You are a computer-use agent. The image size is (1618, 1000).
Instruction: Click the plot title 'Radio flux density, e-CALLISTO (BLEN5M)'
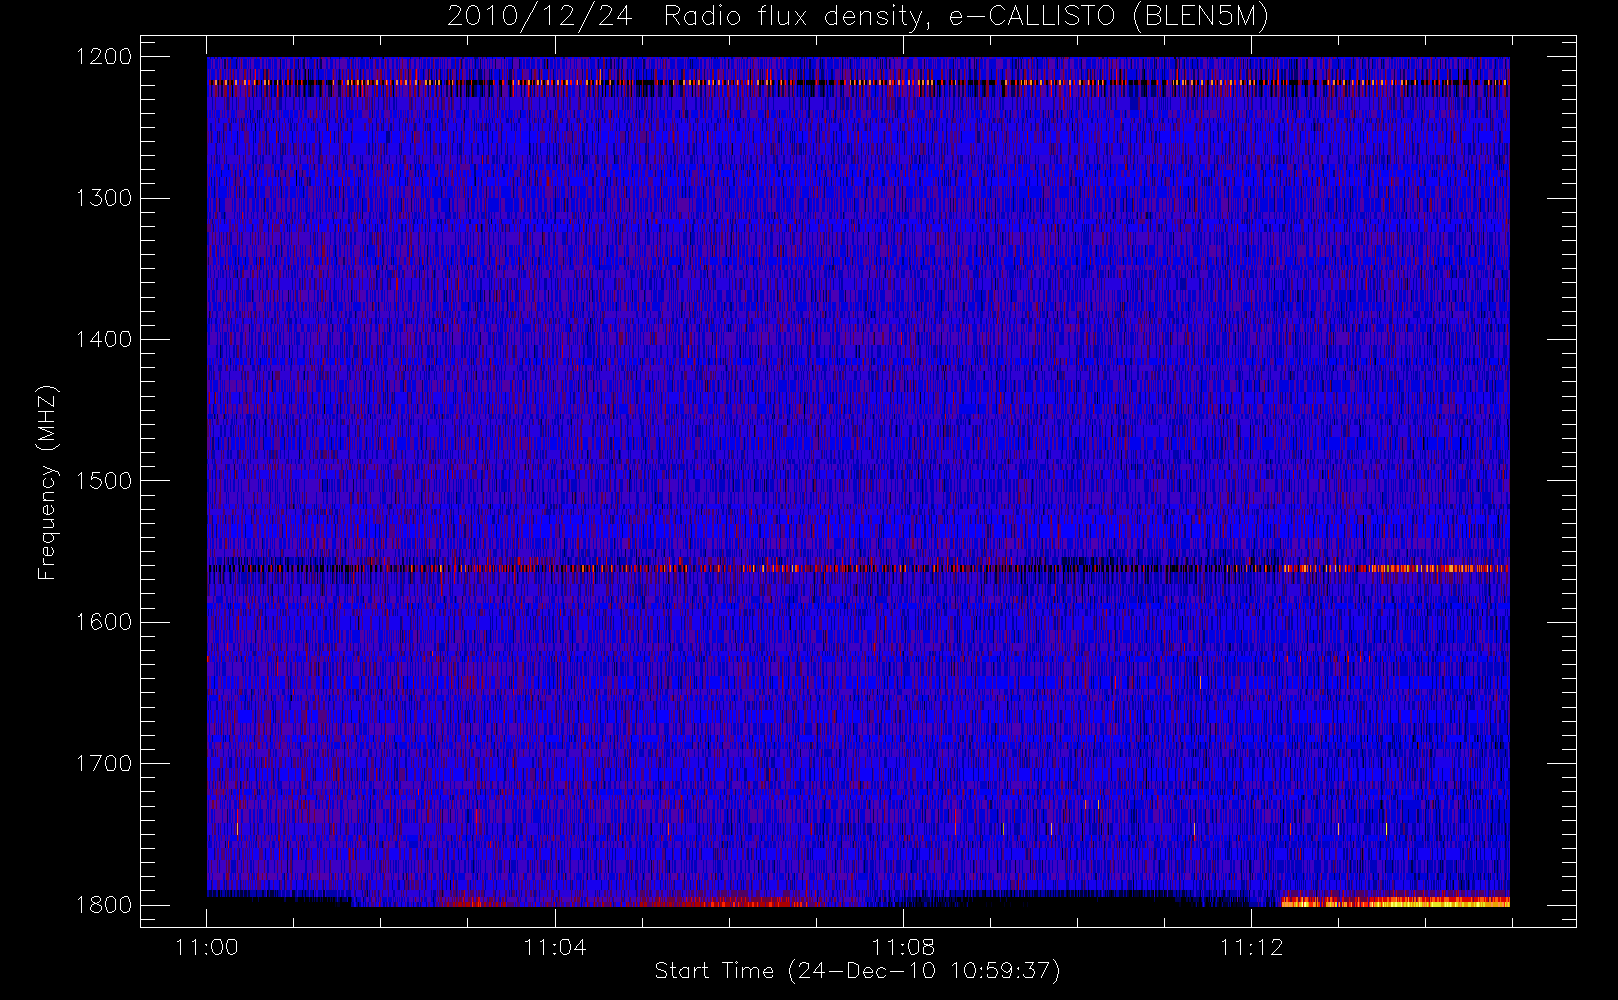tap(966, 17)
